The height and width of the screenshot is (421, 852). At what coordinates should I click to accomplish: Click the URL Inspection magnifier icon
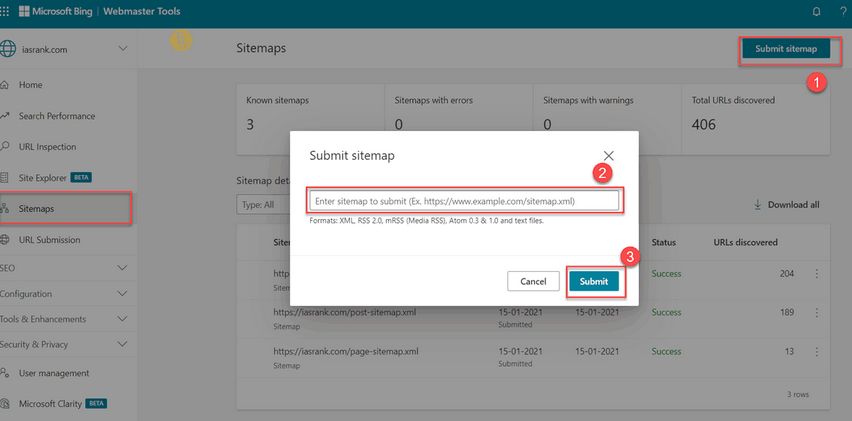point(5,146)
